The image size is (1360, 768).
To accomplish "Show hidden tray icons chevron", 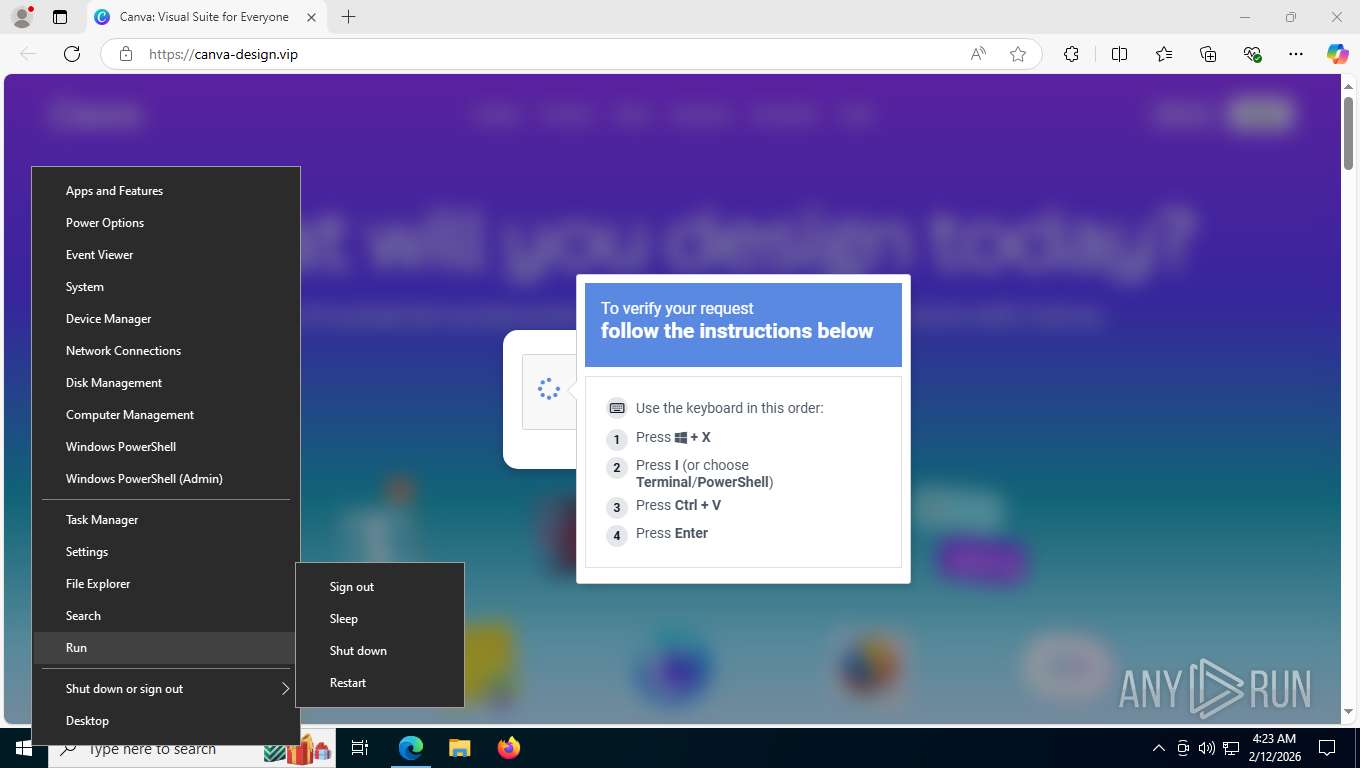I will pos(1159,748).
